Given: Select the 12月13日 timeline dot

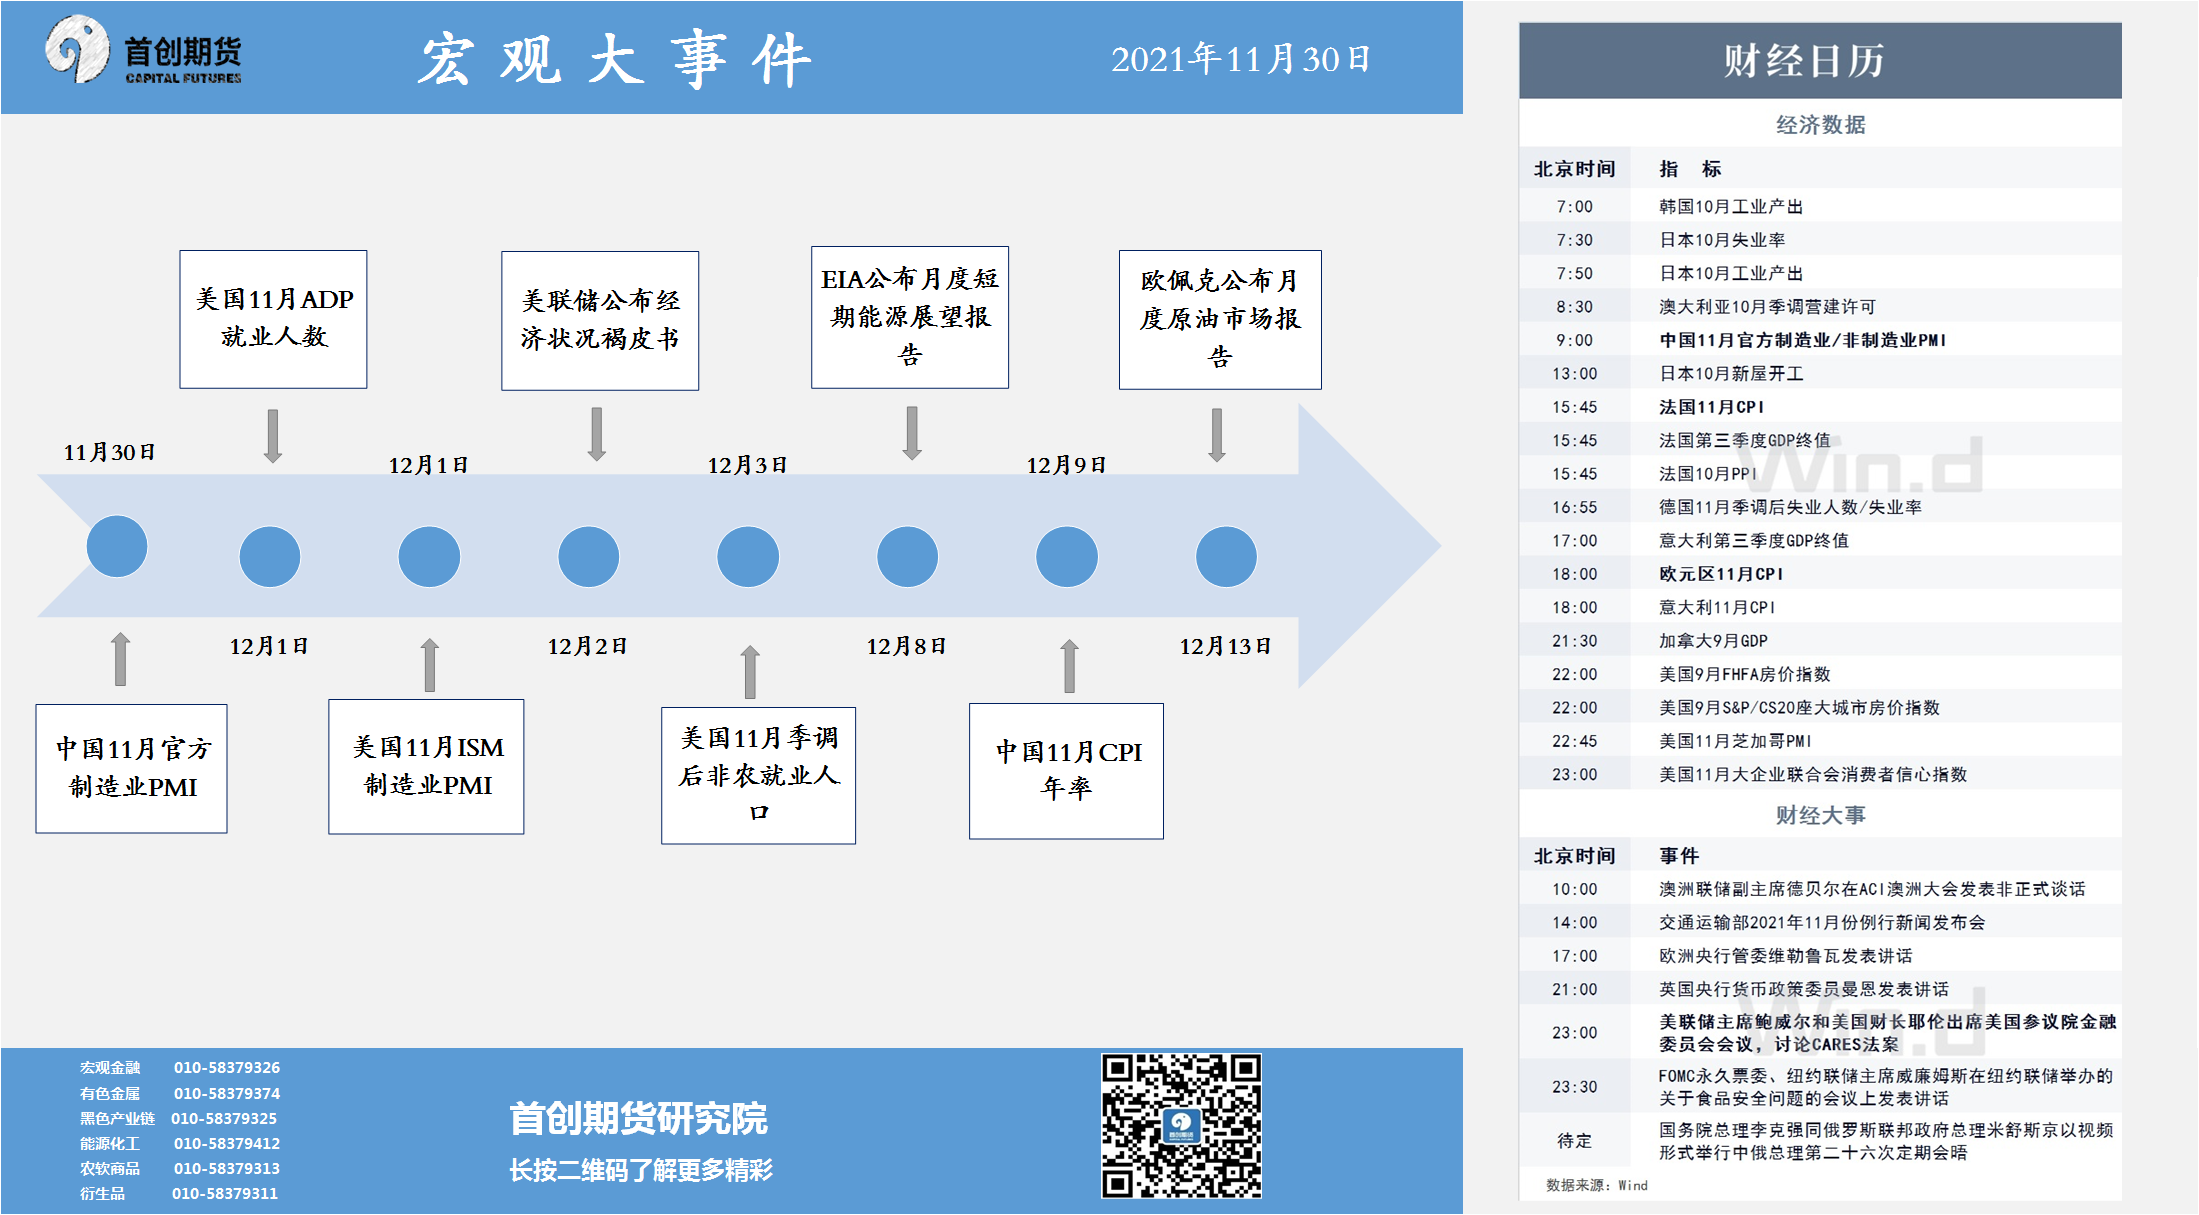Looking at the screenshot, I should click(x=1226, y=556).
